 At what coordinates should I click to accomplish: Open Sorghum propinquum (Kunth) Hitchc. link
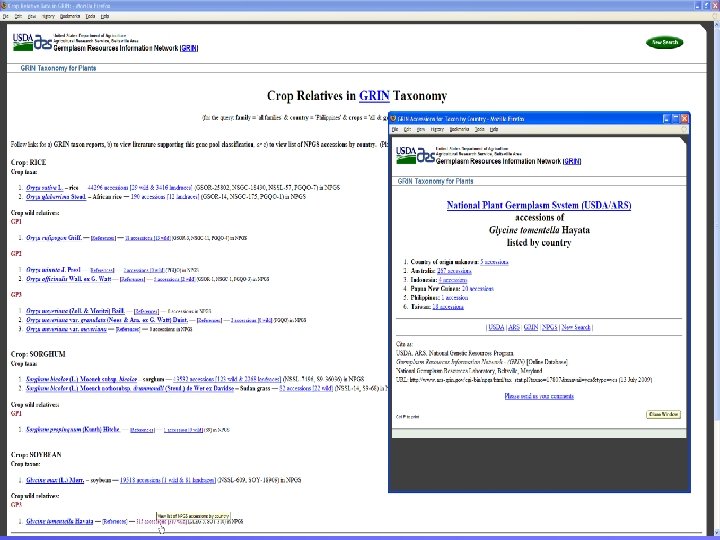coord(73,429)
